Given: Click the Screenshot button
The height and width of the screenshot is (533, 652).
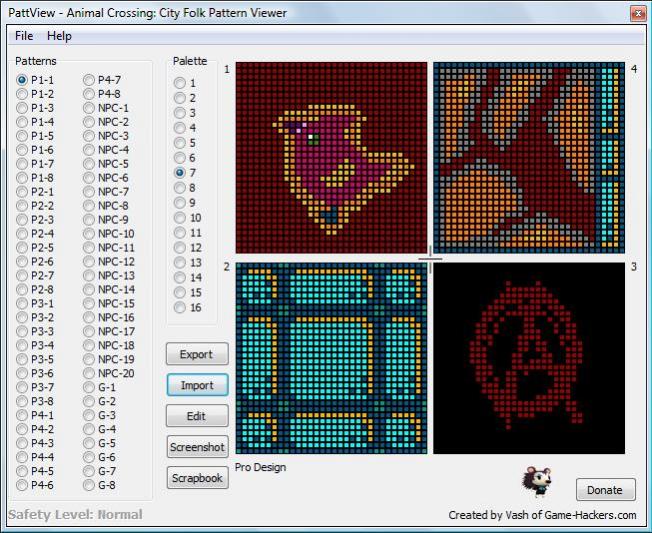Looking at the screenshot, I should 197,447.
